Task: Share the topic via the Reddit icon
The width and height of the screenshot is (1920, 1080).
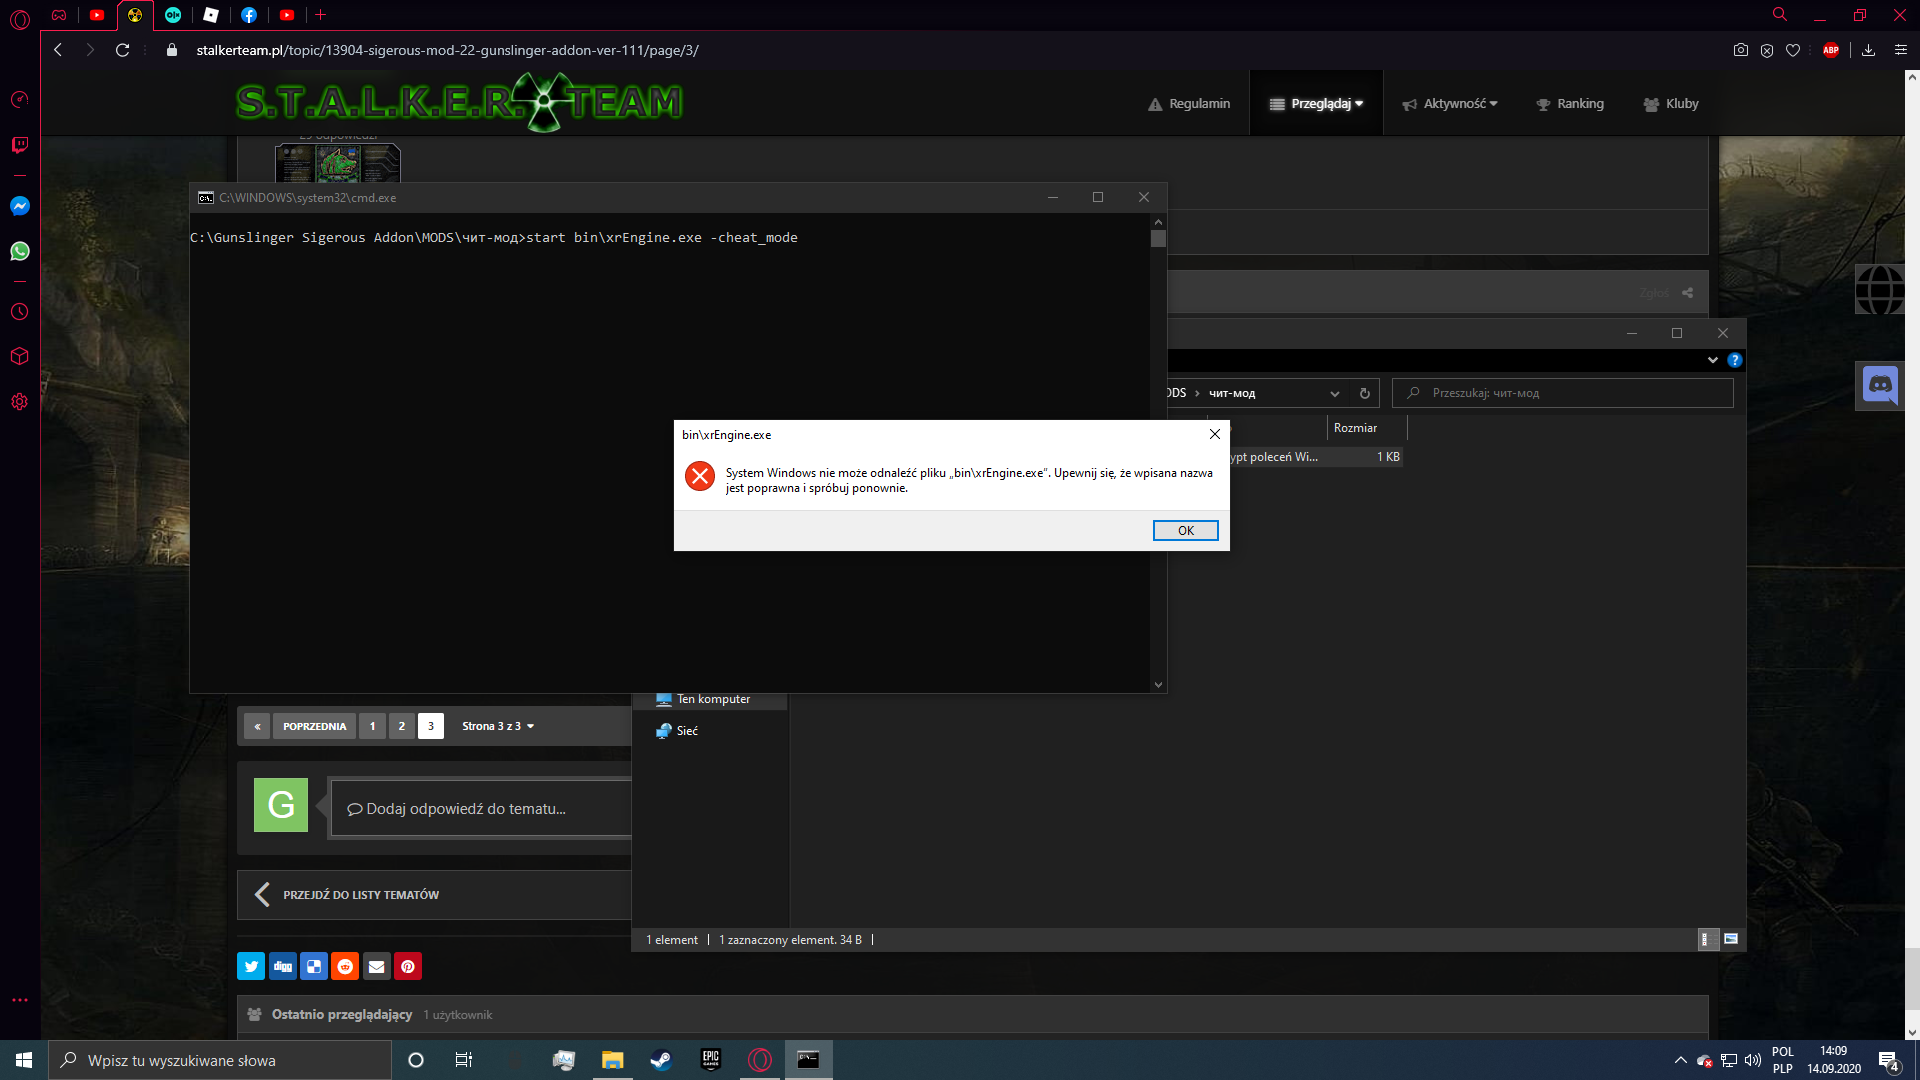Action: [x=345, y=966]
